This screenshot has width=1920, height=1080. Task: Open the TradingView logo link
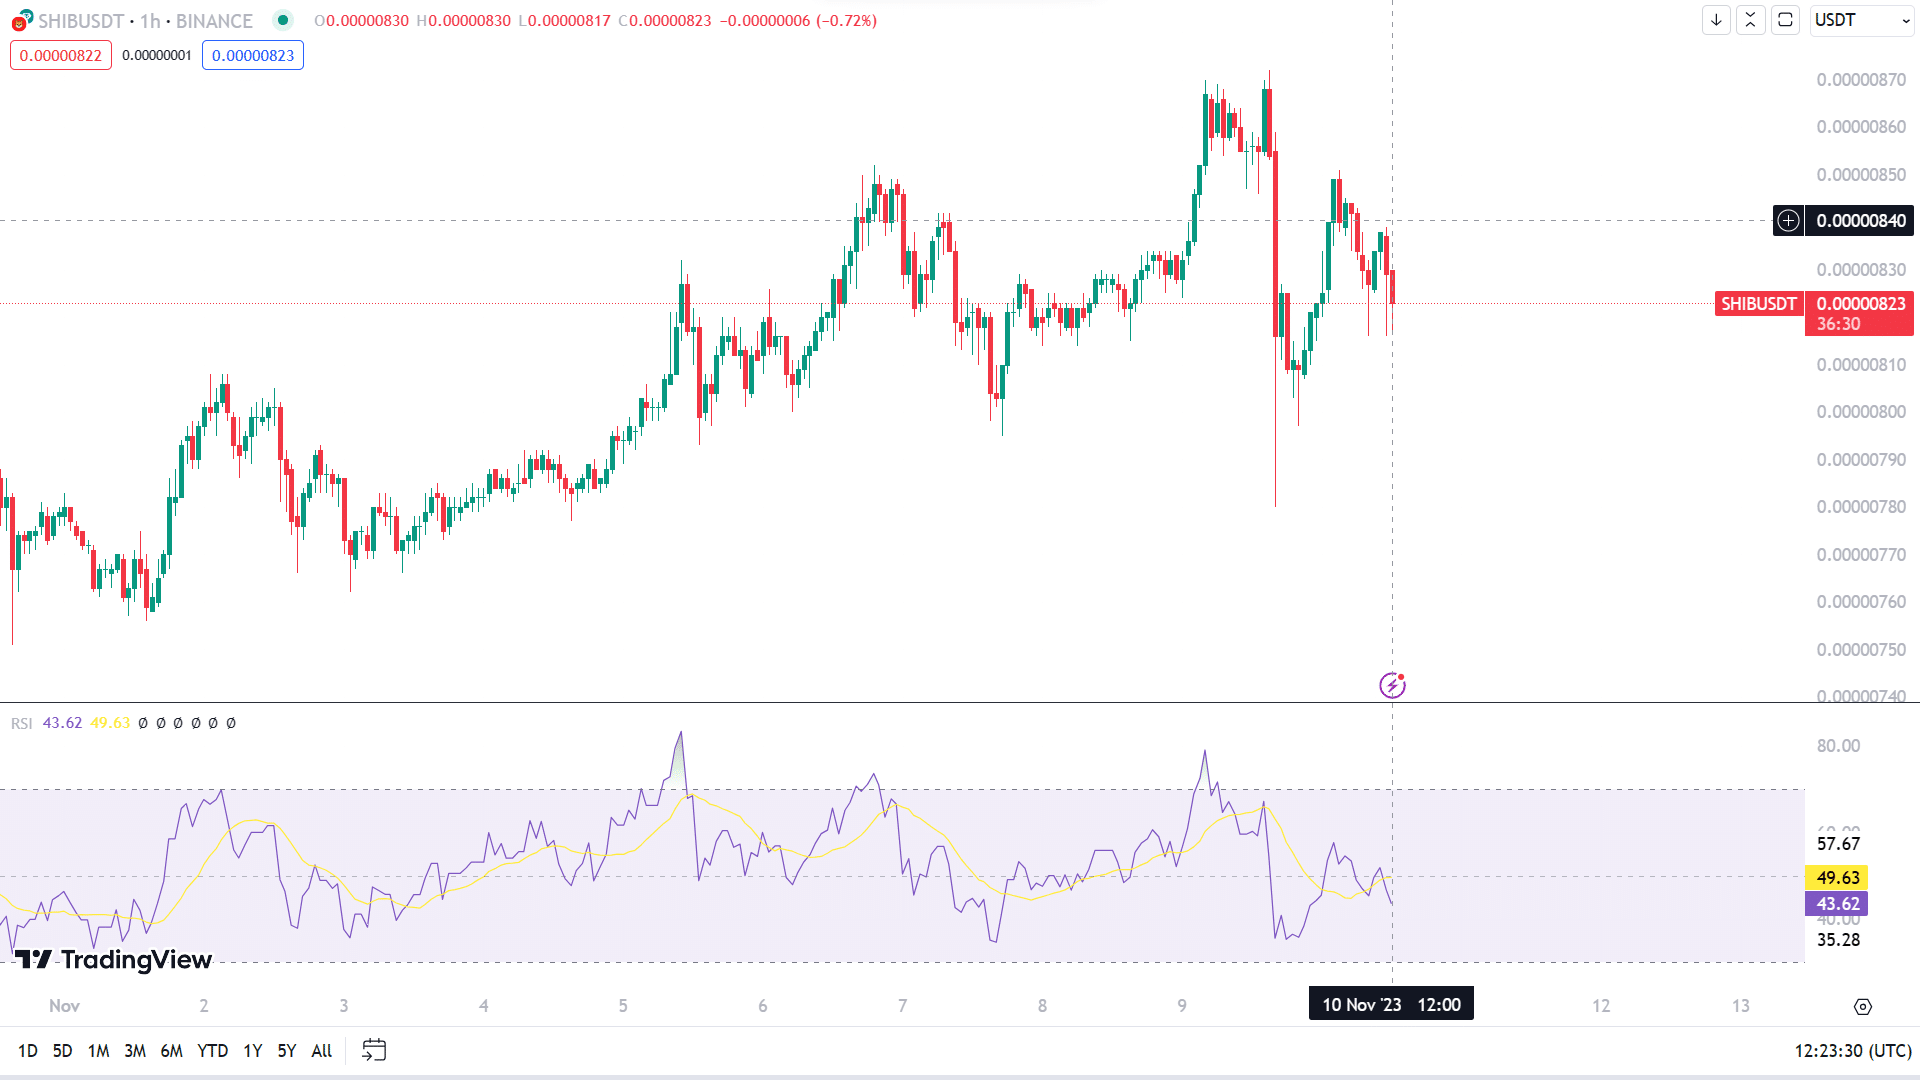tap(113, 960)
